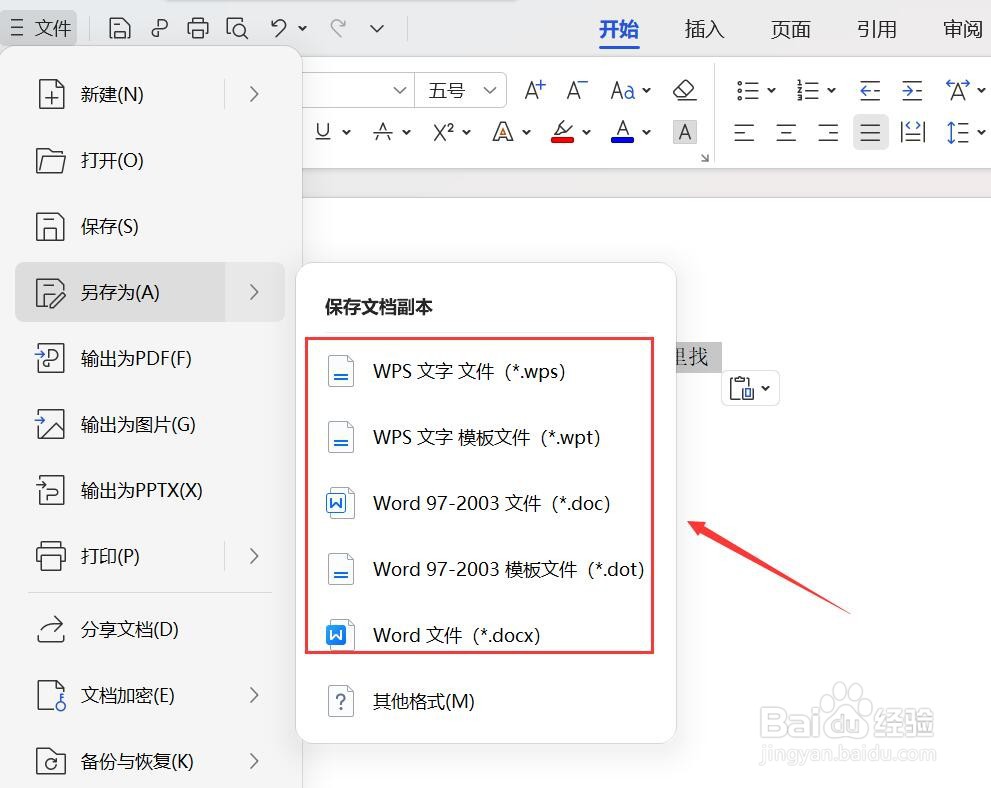Click the Undo arrow icon
The width and height of the screenshot is (991, 788).
277,27
